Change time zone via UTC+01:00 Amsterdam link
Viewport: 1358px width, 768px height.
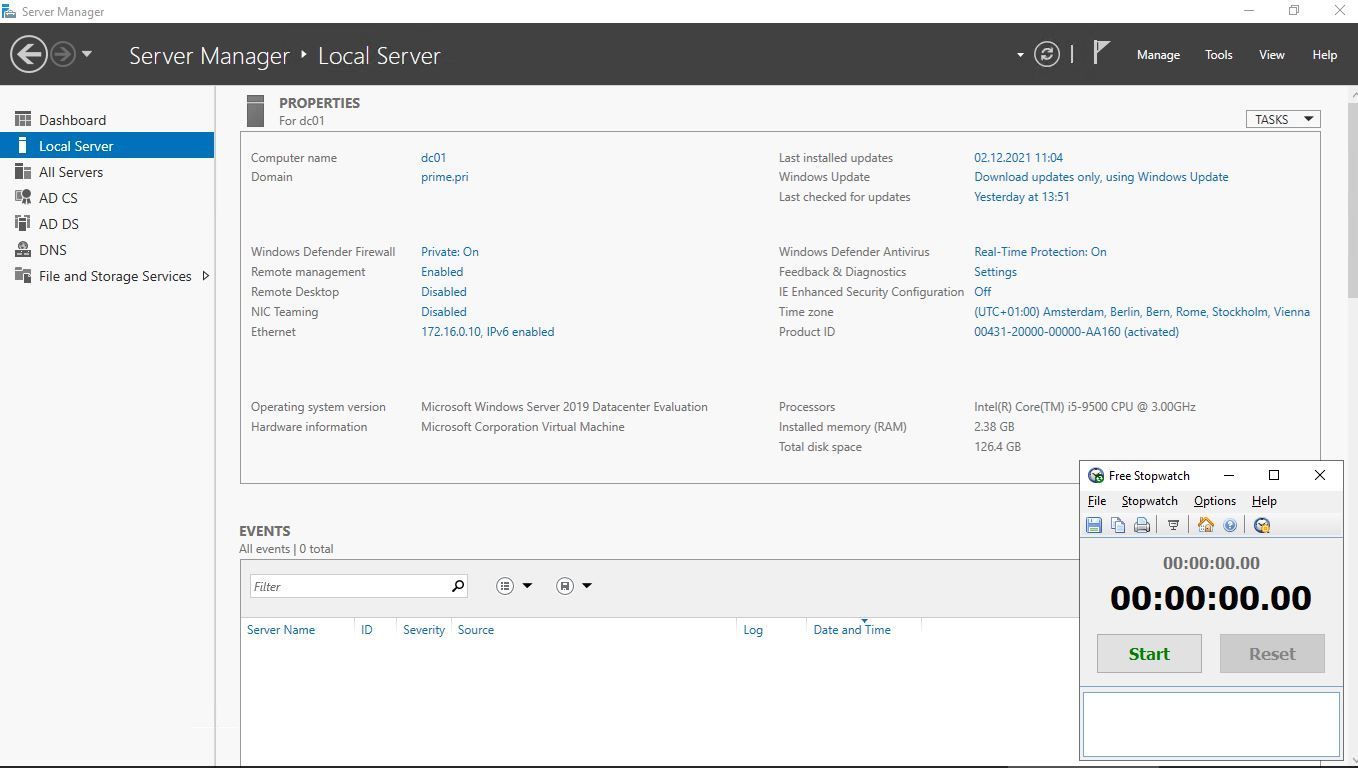[x=1142, y=312]
